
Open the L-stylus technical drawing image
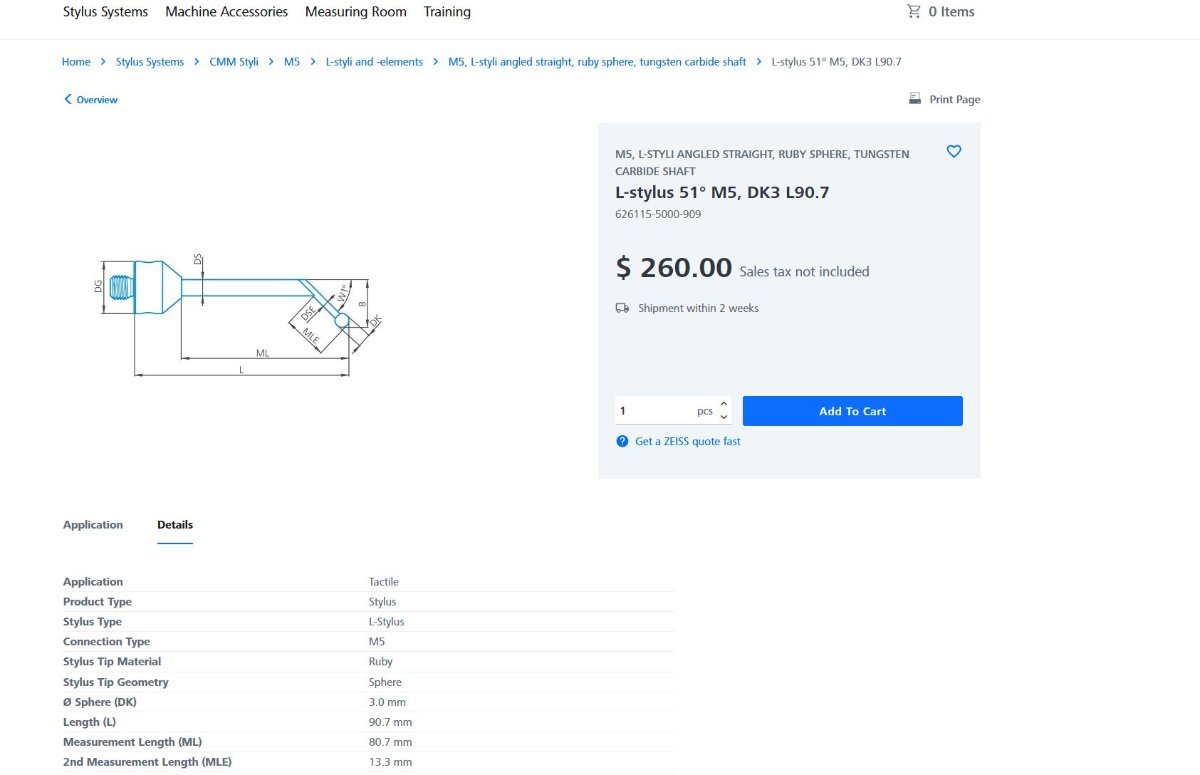(x=241, y=314)
